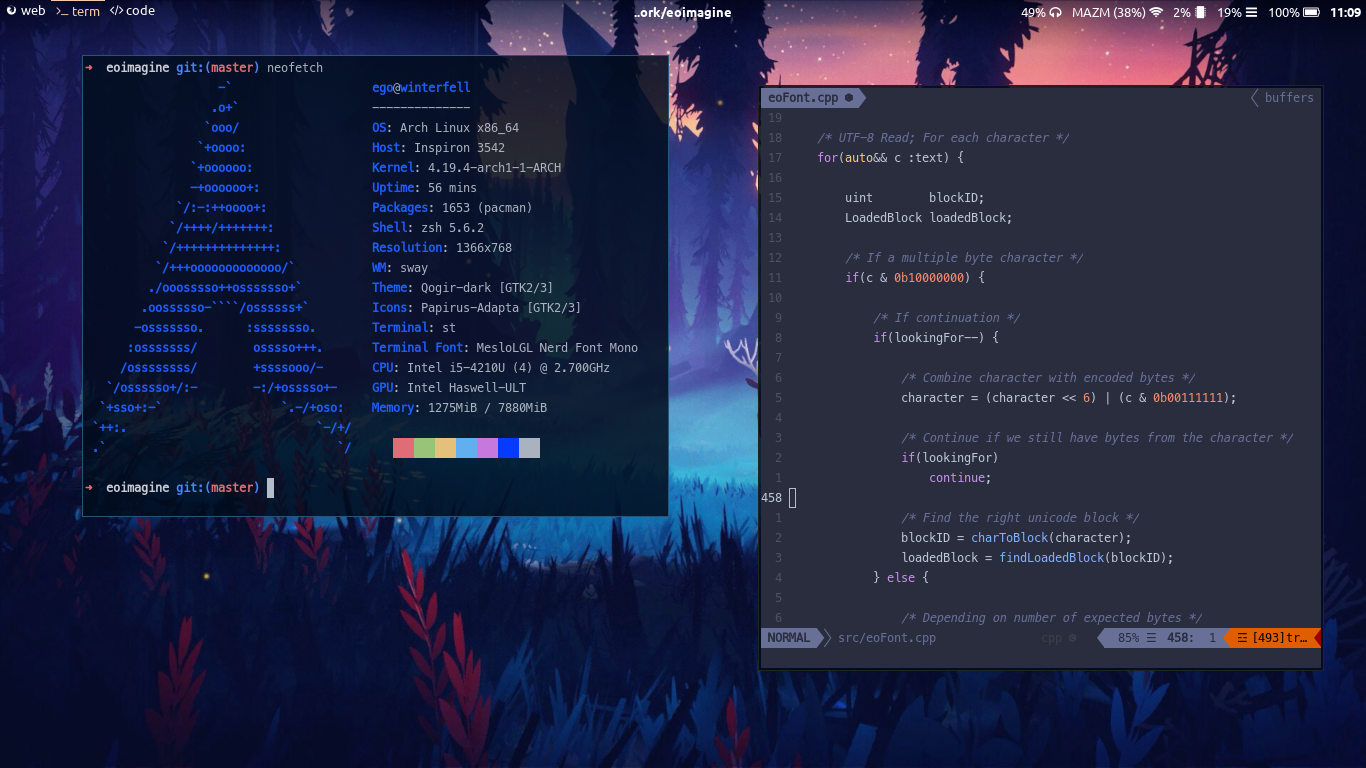The height and width of the screenshot is (768, 1366).
Task: Click the 11:09 clock in top bar
Action: pyautogui.click(x=1346, y=12)
